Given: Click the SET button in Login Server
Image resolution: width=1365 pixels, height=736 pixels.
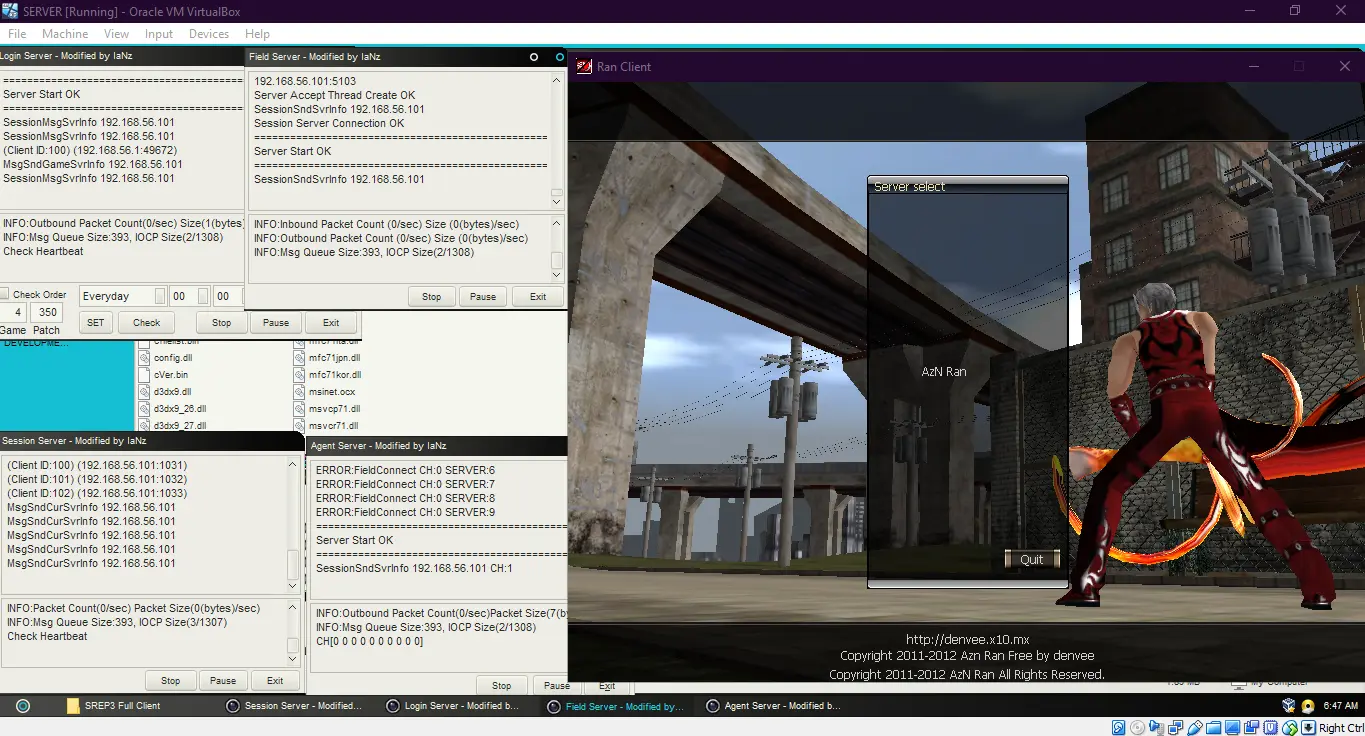Looking at the screenshot, I should (x=95, y=323).
